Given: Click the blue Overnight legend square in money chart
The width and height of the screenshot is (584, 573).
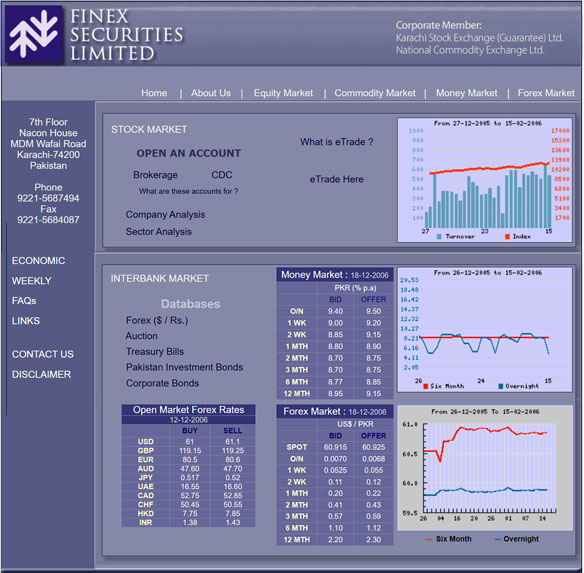Looking at the screenshot, I should click(501, 386).
